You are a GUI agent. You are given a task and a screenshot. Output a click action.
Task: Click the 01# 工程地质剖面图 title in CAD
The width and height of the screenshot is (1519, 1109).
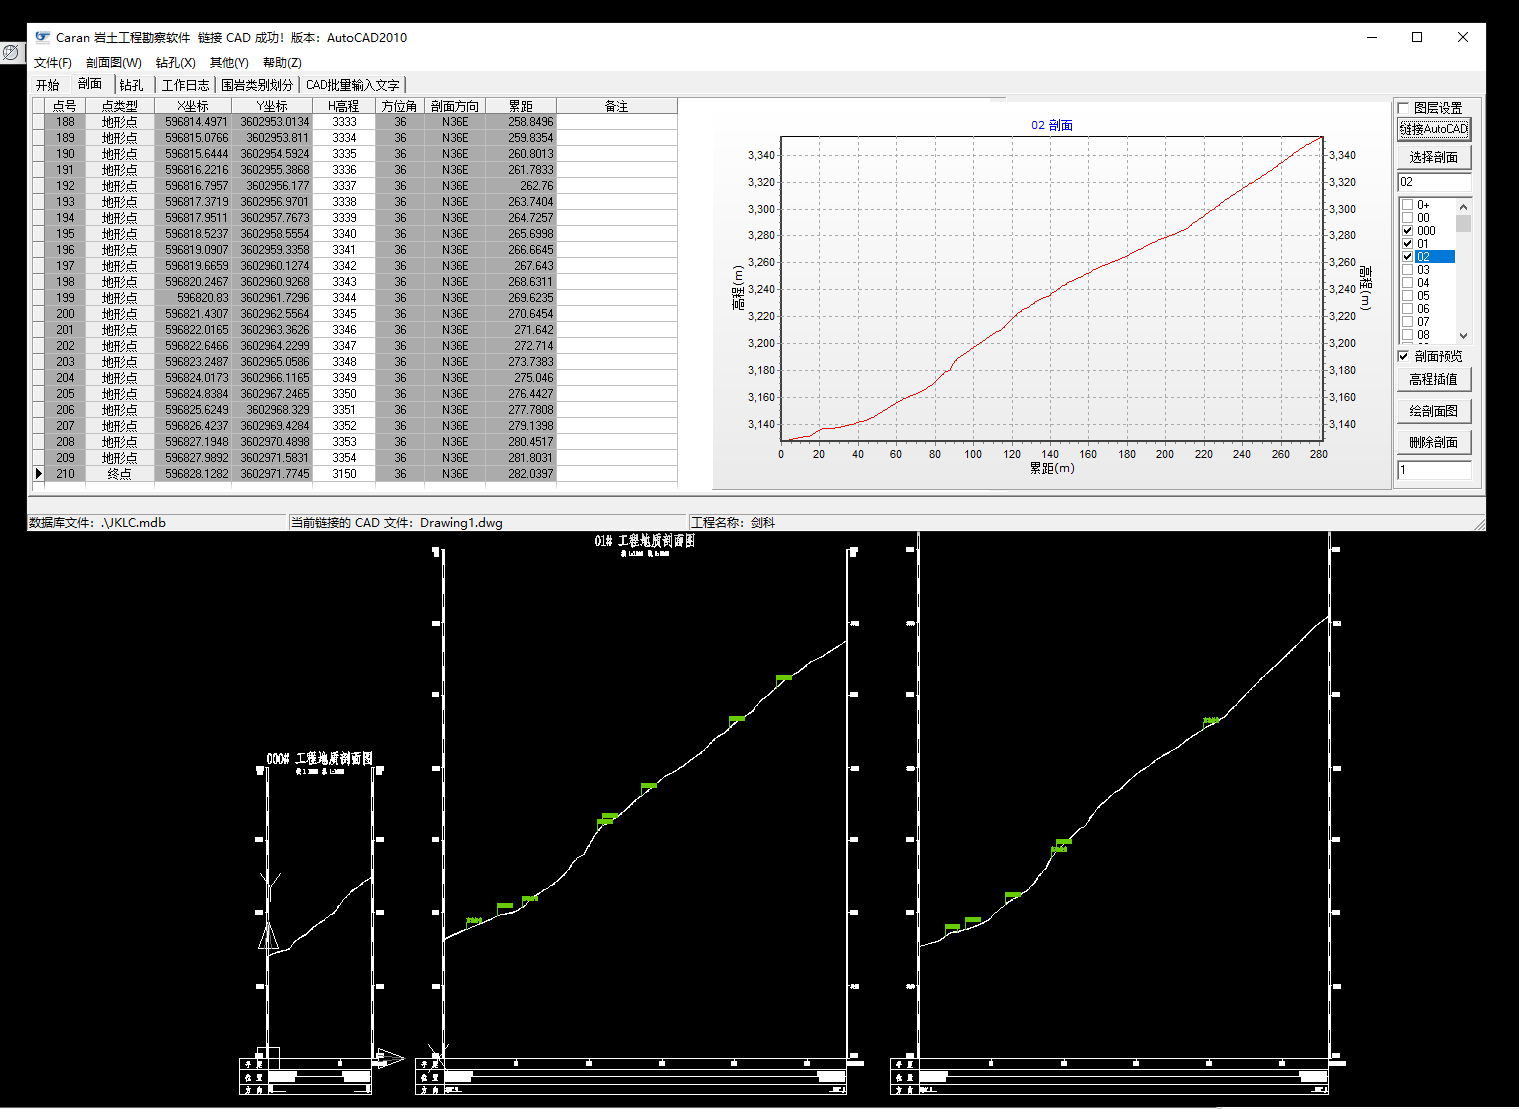tap(645, 541)
